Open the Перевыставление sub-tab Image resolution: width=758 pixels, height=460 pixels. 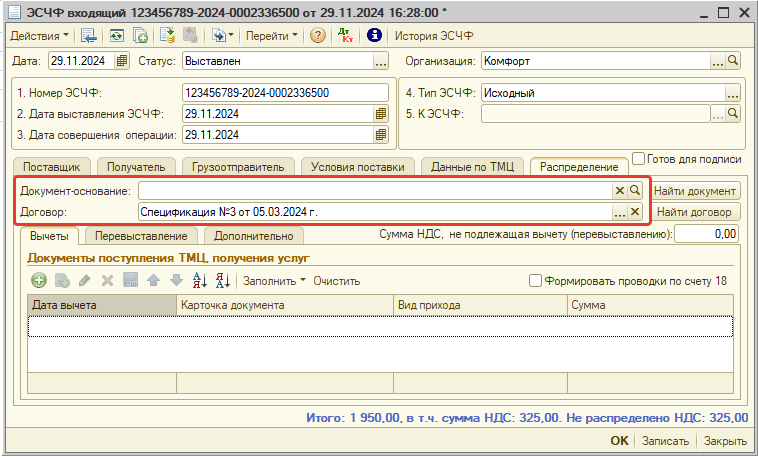point(141,236)
